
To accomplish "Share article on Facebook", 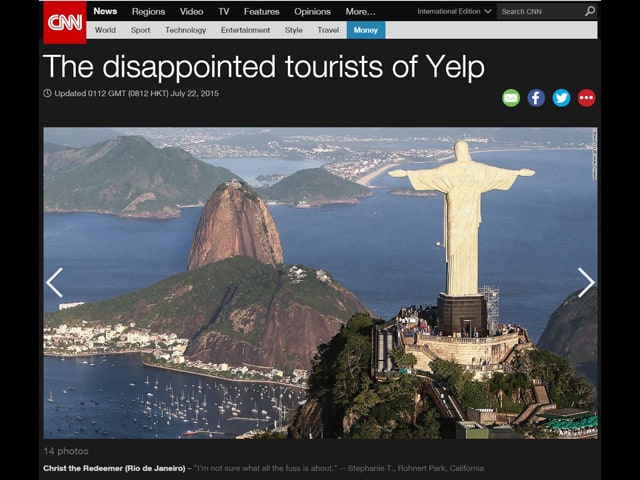I will pos(536,98).
